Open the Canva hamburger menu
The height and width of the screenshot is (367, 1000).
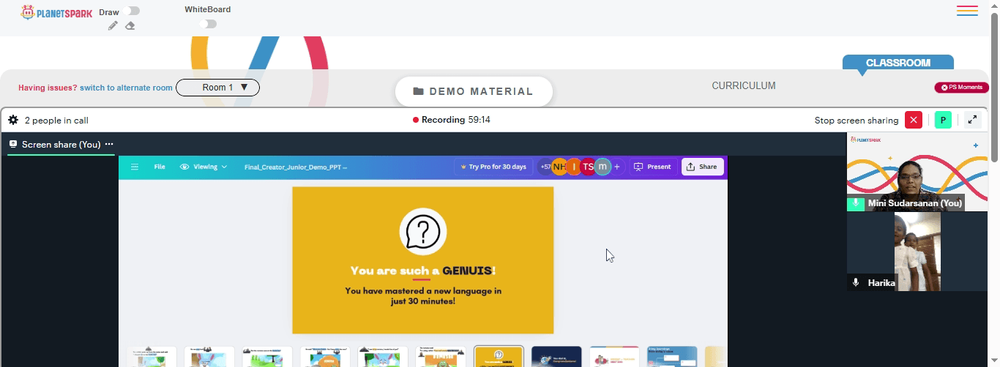coord(135,167)
